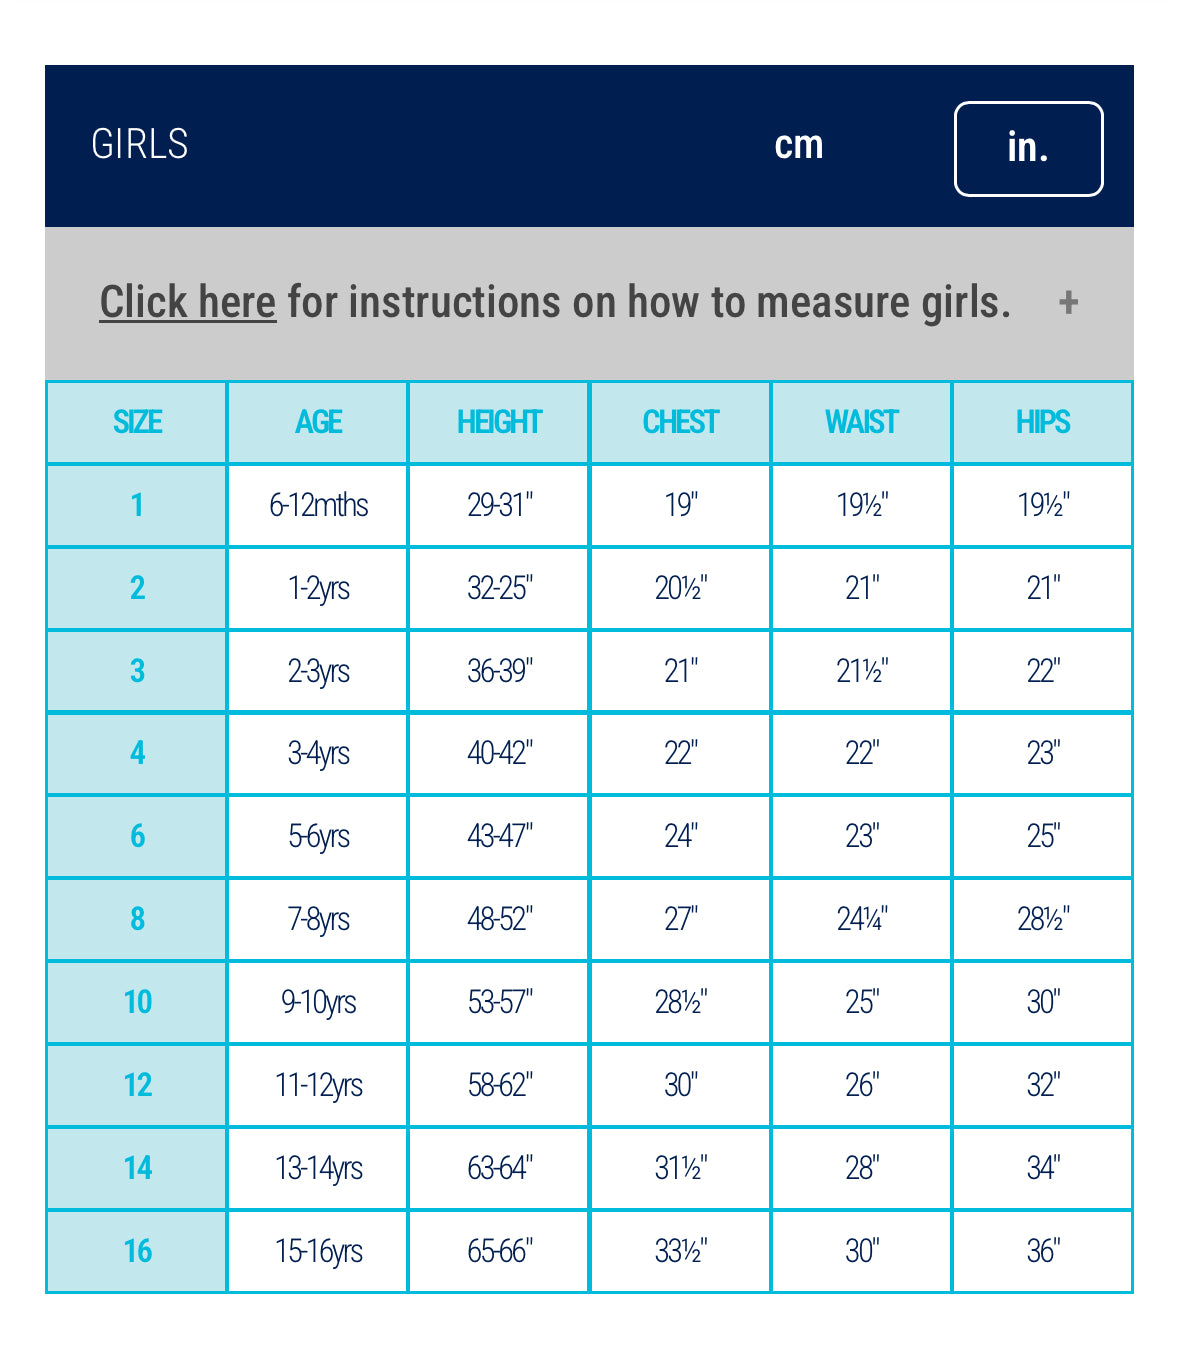Click the AGE column header
The width and height of the screenshot is (1179, 1357).
click(318, 422)
